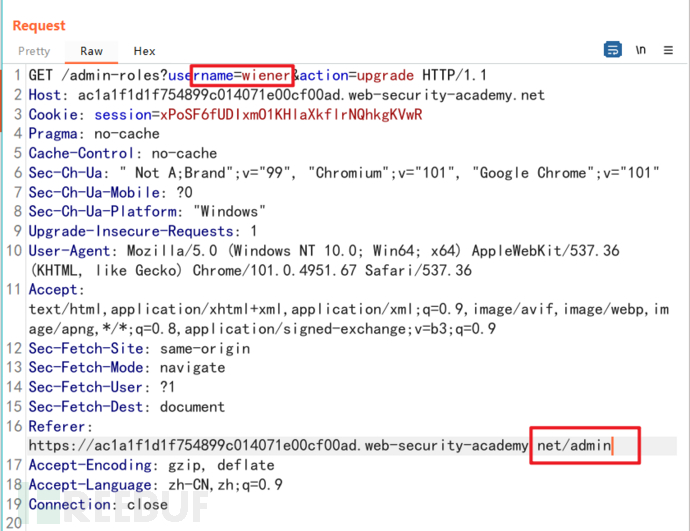Open the hamburger menu of Request panel
This screenshot has width=690, height=531.
pos(669,49)
